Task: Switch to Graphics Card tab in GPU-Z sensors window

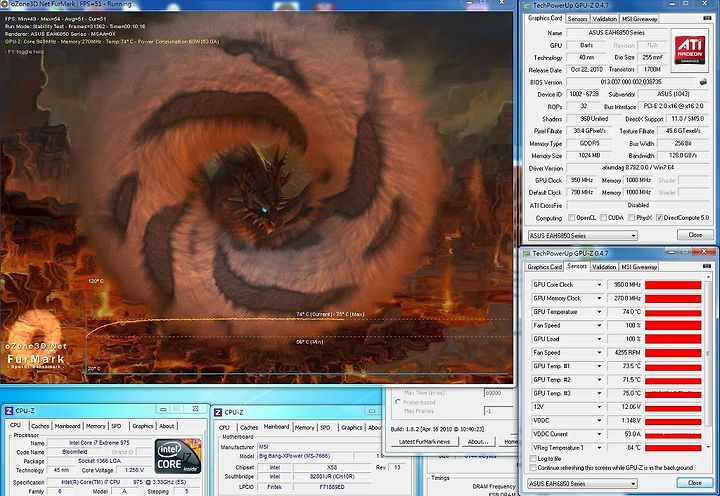Action: [545, 267]
